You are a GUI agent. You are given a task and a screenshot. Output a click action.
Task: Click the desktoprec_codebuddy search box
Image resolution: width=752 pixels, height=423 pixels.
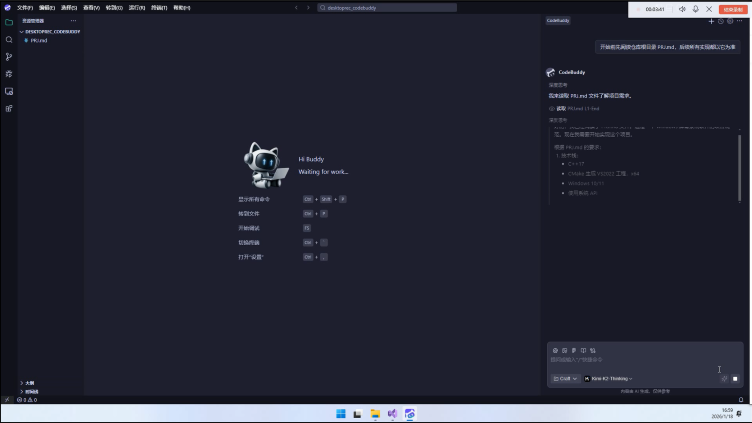[x=387, y=8]
